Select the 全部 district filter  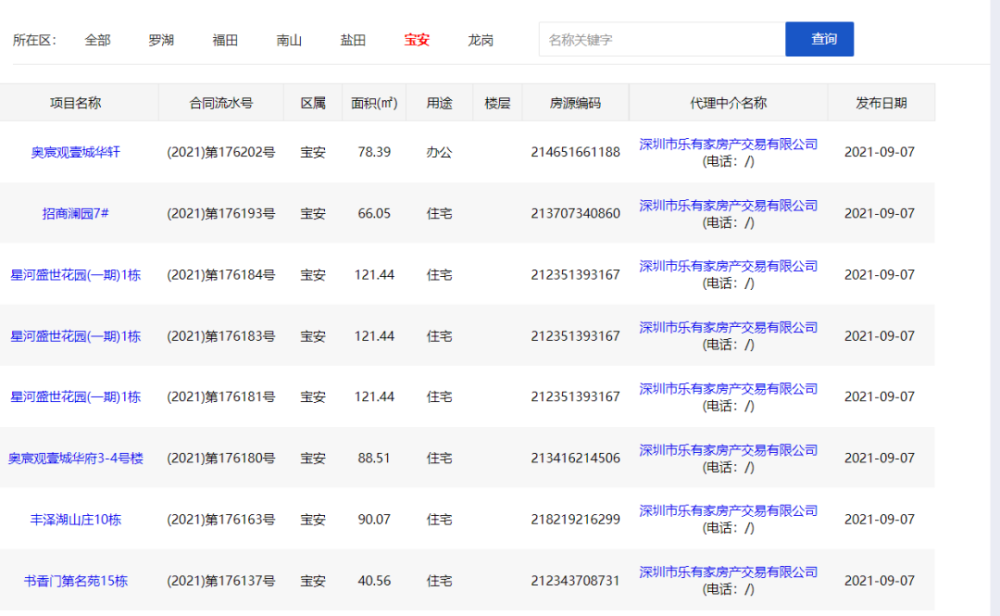[x=98, y=40]
